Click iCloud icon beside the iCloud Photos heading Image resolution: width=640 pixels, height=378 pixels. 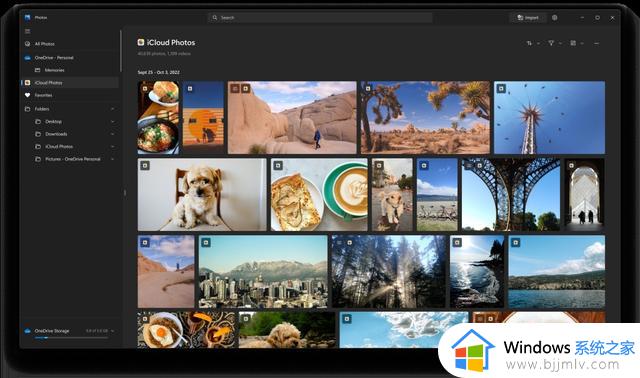(141, 42)
